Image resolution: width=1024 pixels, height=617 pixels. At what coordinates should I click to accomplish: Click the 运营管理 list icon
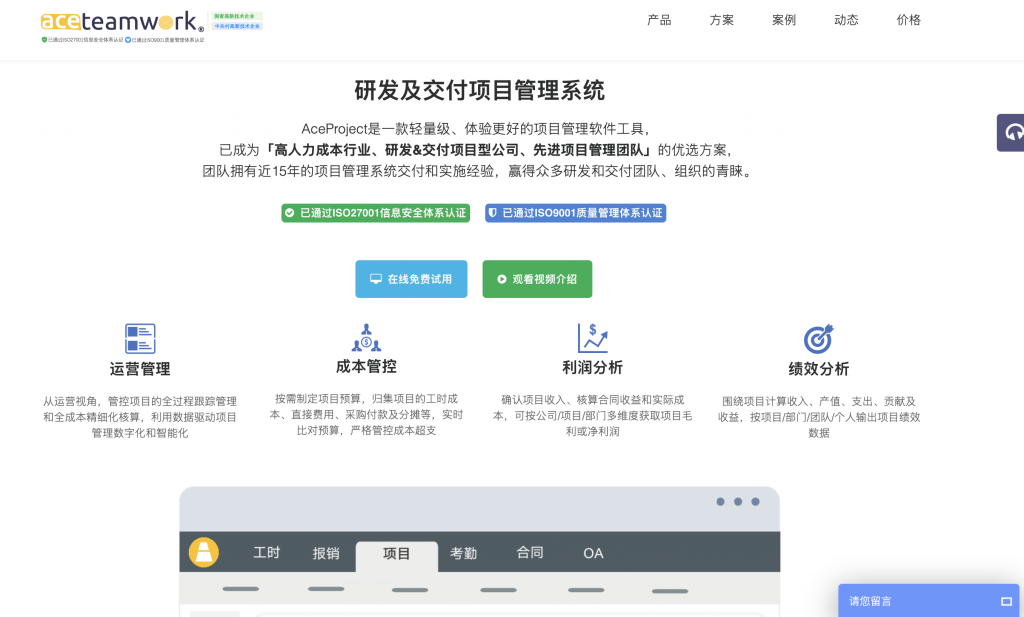[x=140, y=339]
